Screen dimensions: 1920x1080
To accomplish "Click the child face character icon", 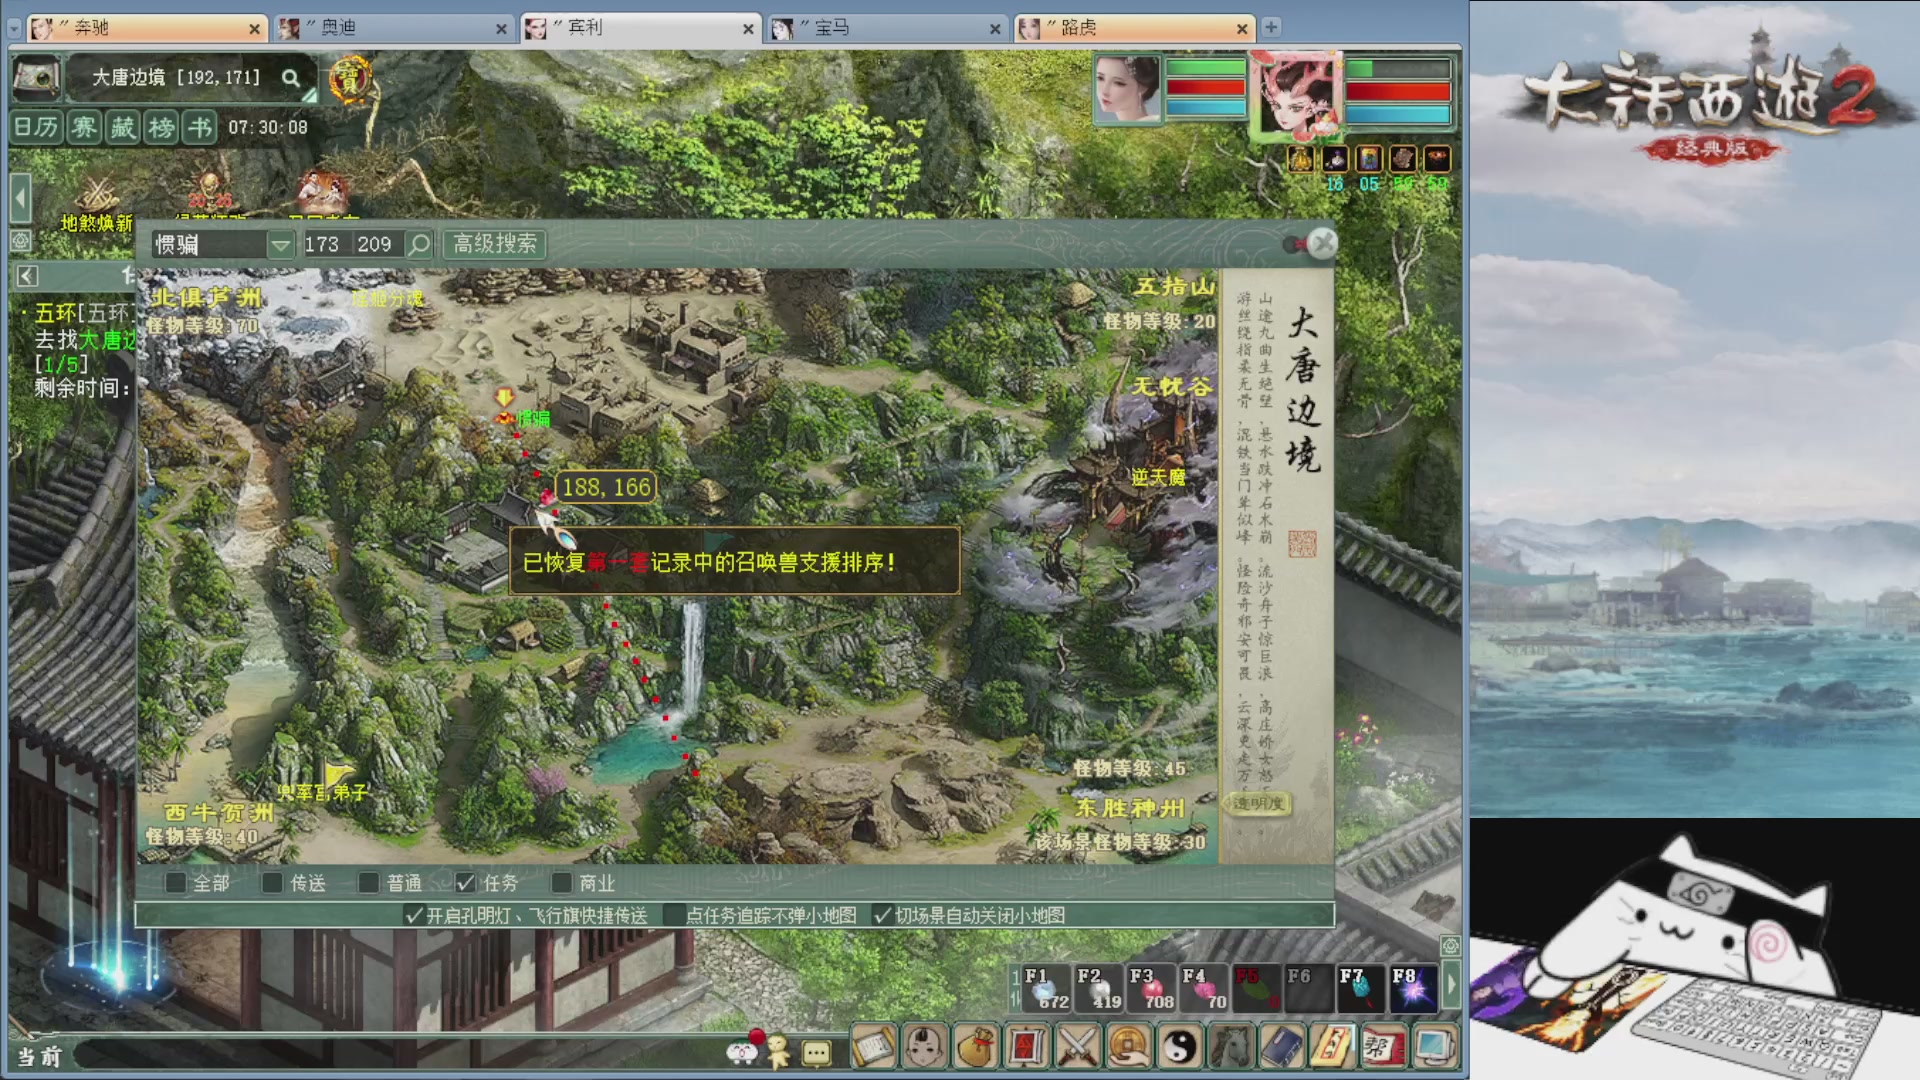I will 925,1047.
